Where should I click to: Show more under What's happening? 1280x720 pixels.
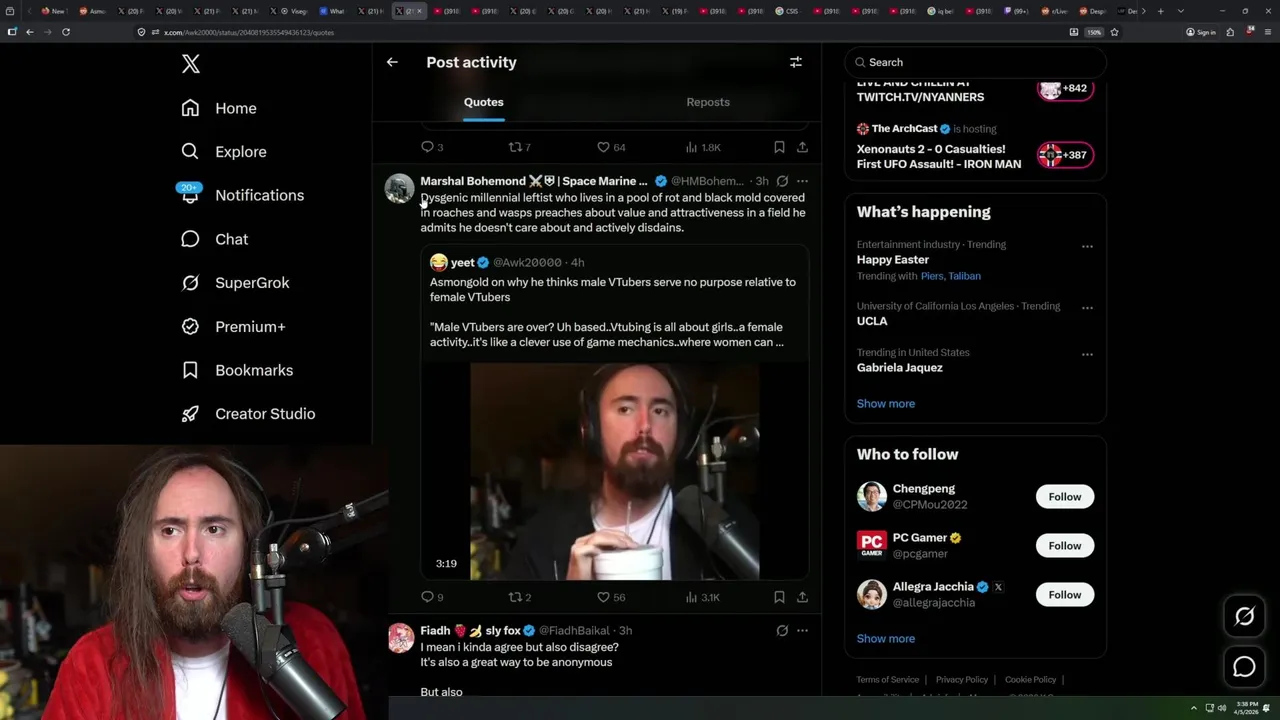(x=885, y=404)
